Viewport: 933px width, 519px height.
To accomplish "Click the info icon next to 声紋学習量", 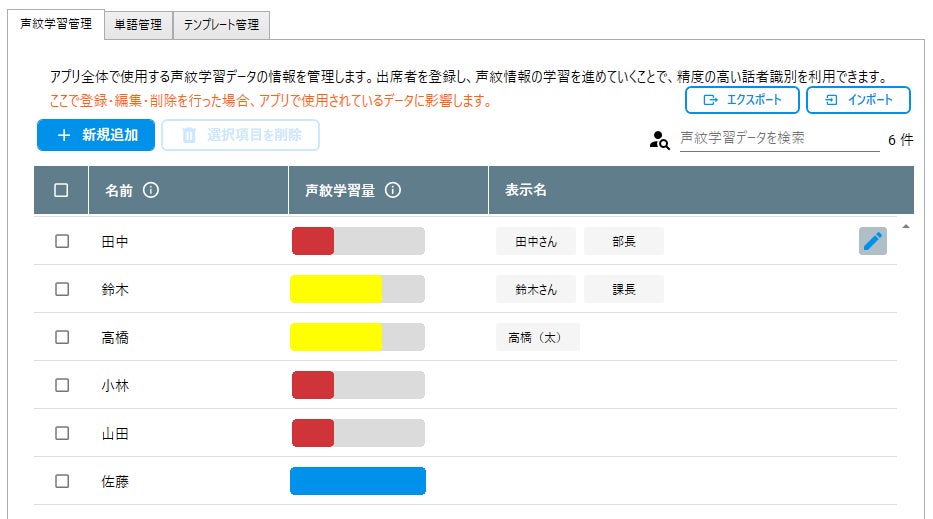I will [x=393, y=190].
